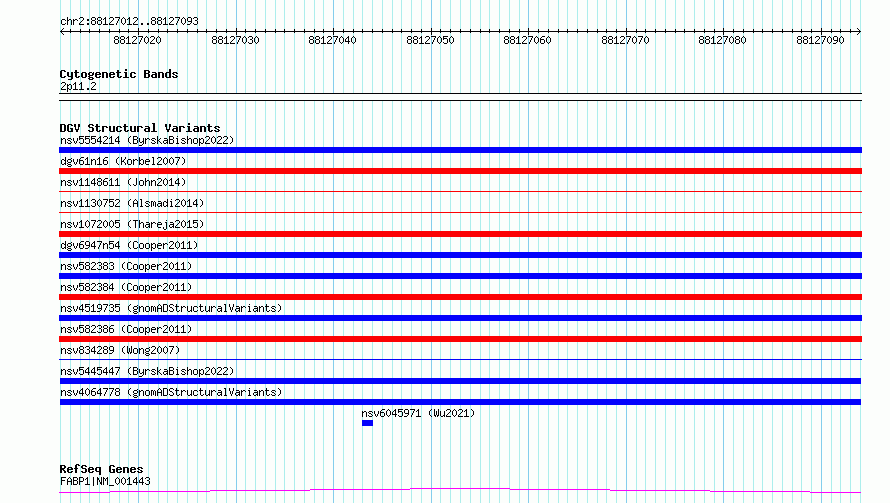The image size is (890, 503).
Task: Open nsv6045971 (Wu2021) variant label
Action: tap(418, 413)
